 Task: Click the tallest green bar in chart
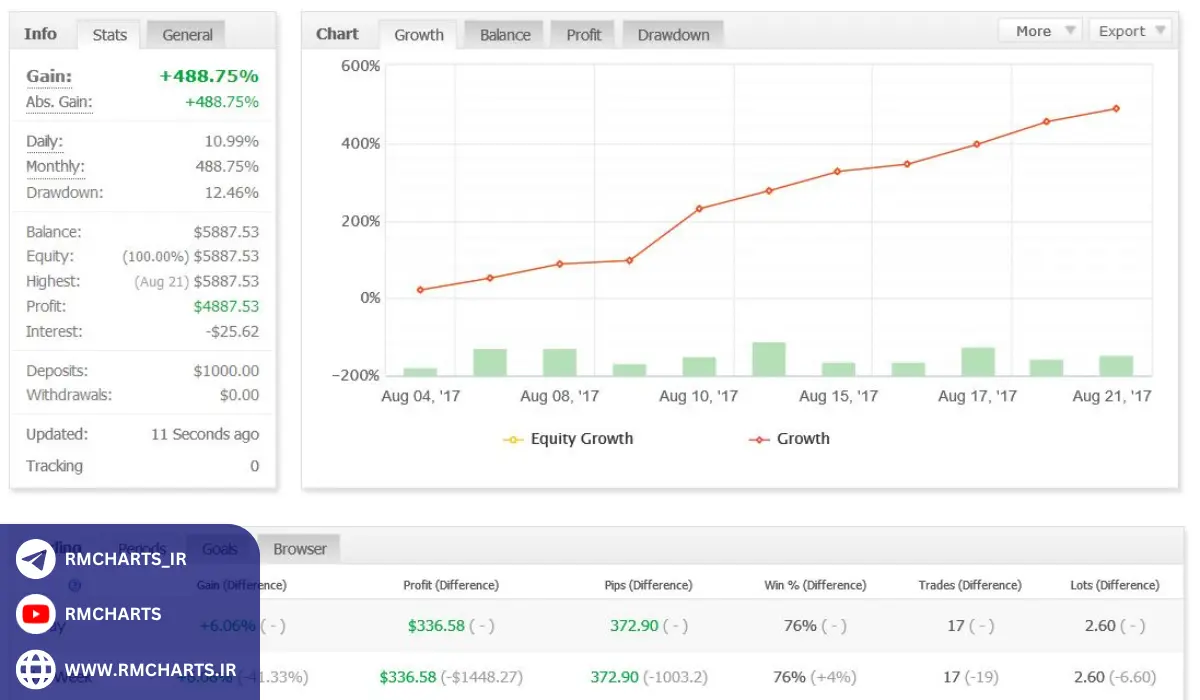pyautogui.click(x=769, y=359)
